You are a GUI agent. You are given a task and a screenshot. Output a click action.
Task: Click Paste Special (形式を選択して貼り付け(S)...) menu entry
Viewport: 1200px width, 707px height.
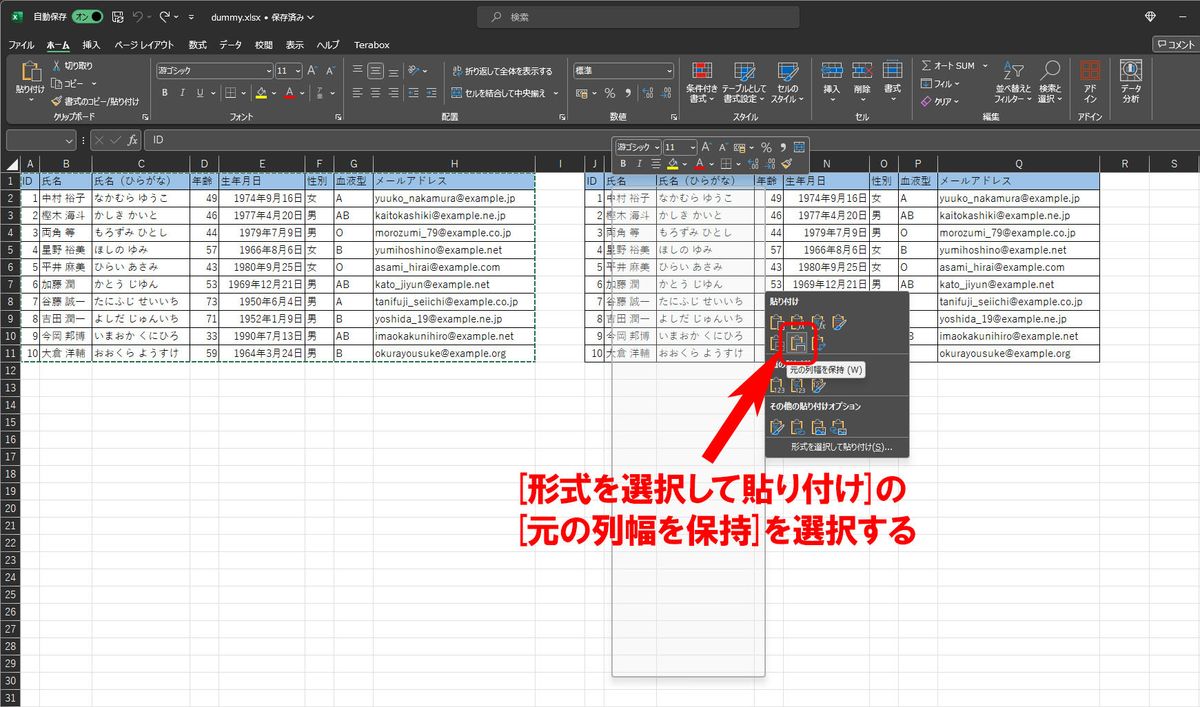click(842, 447)
